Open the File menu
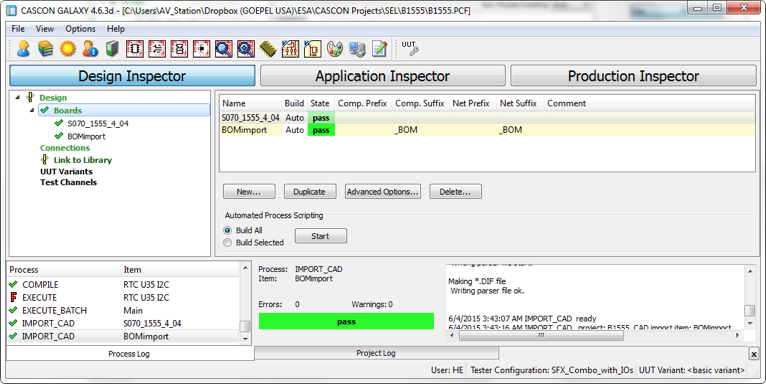 18,29
